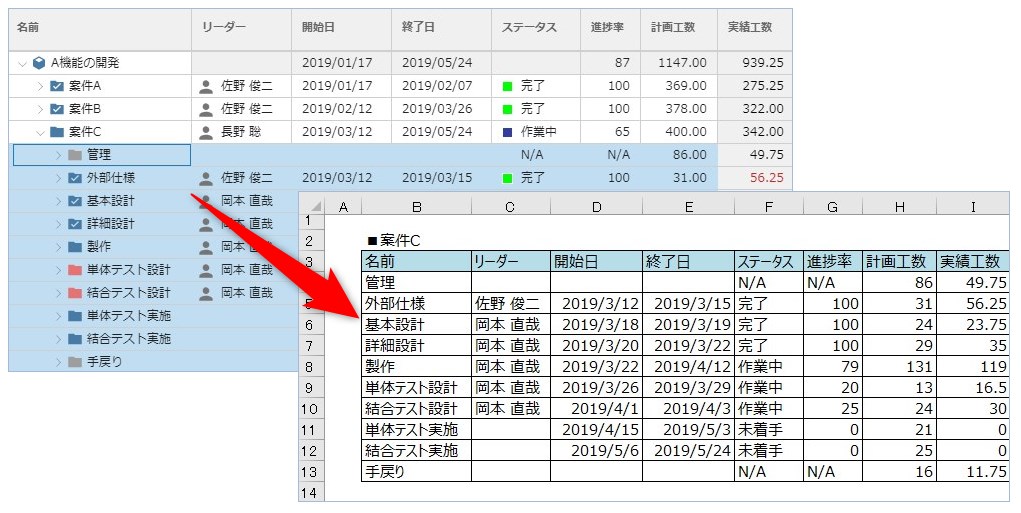Image resolution: width=1021 pixels, height=513 pixels.
Task: Toggle the checkmark icon for 詳細設計
Action: tap(75, 224)
